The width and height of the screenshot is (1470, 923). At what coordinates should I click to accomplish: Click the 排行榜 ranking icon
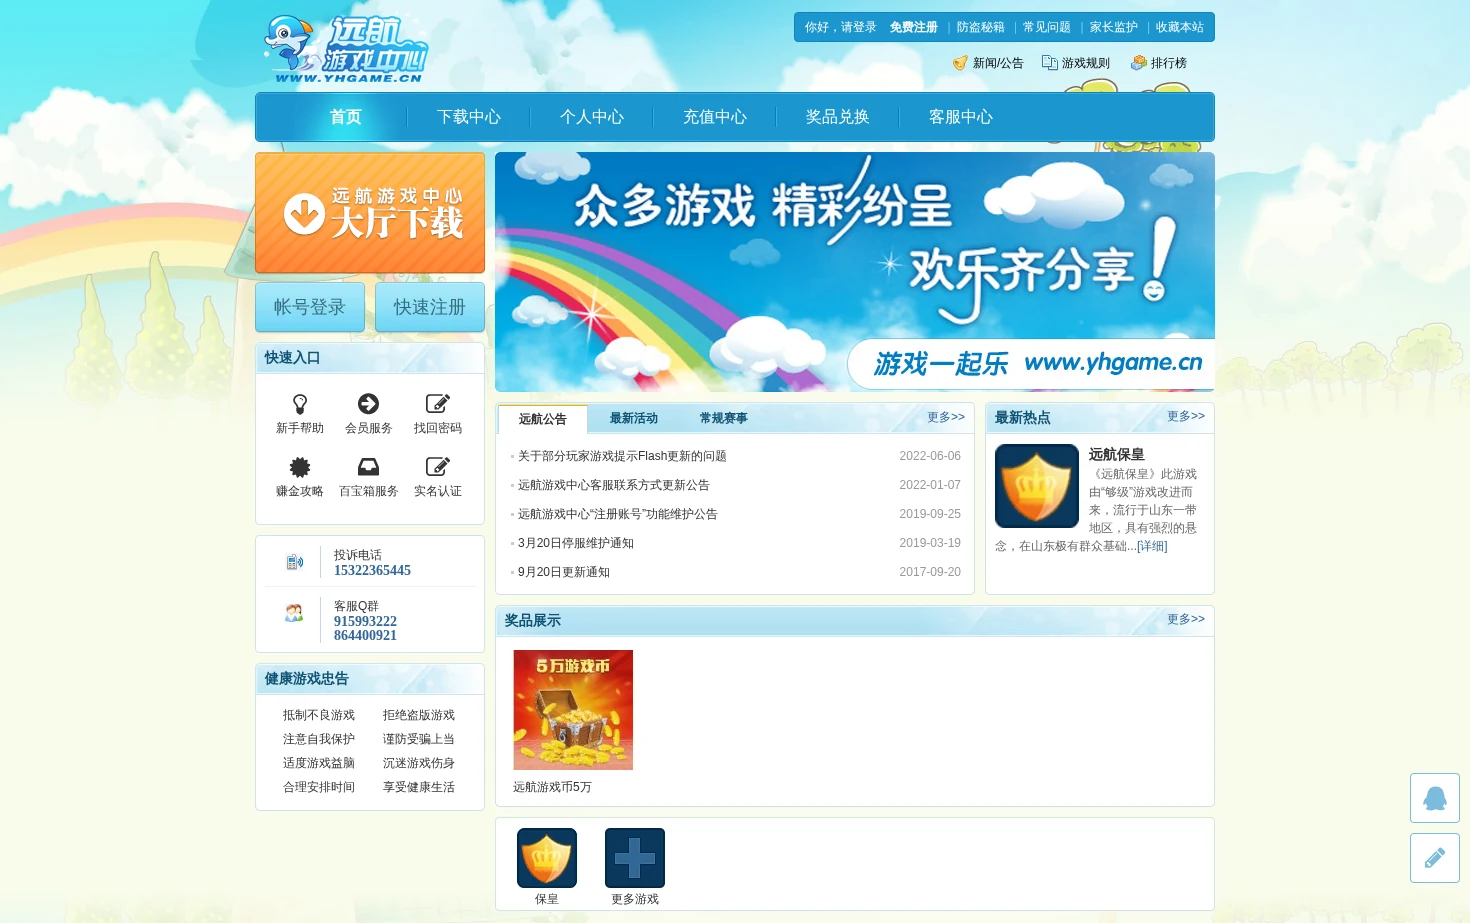1138,63
